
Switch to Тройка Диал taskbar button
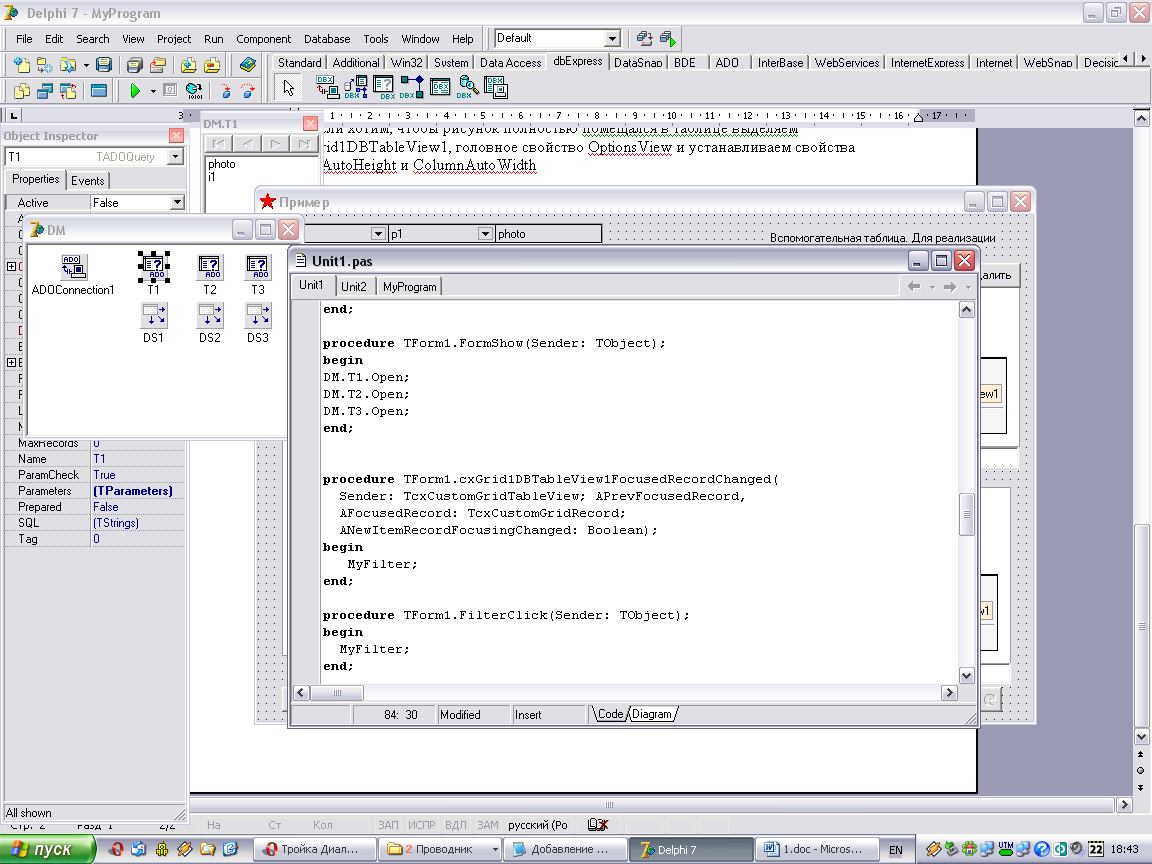coord(314,849)
